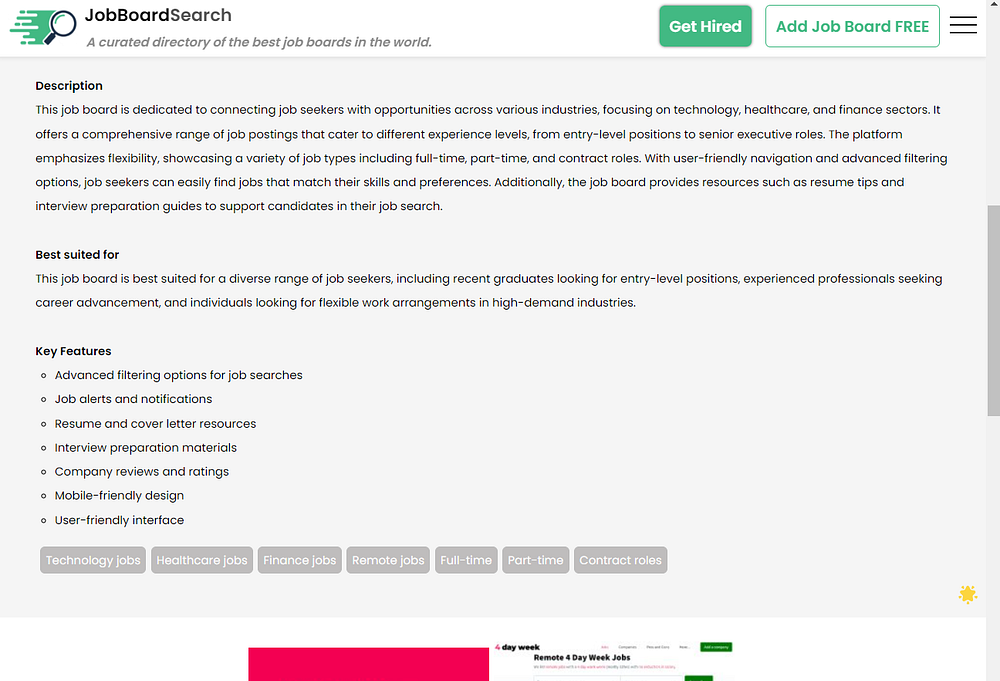Select the Technology jobs tag
The image size is (1000, 681).
pyautogui.click(x=93, y=560)
